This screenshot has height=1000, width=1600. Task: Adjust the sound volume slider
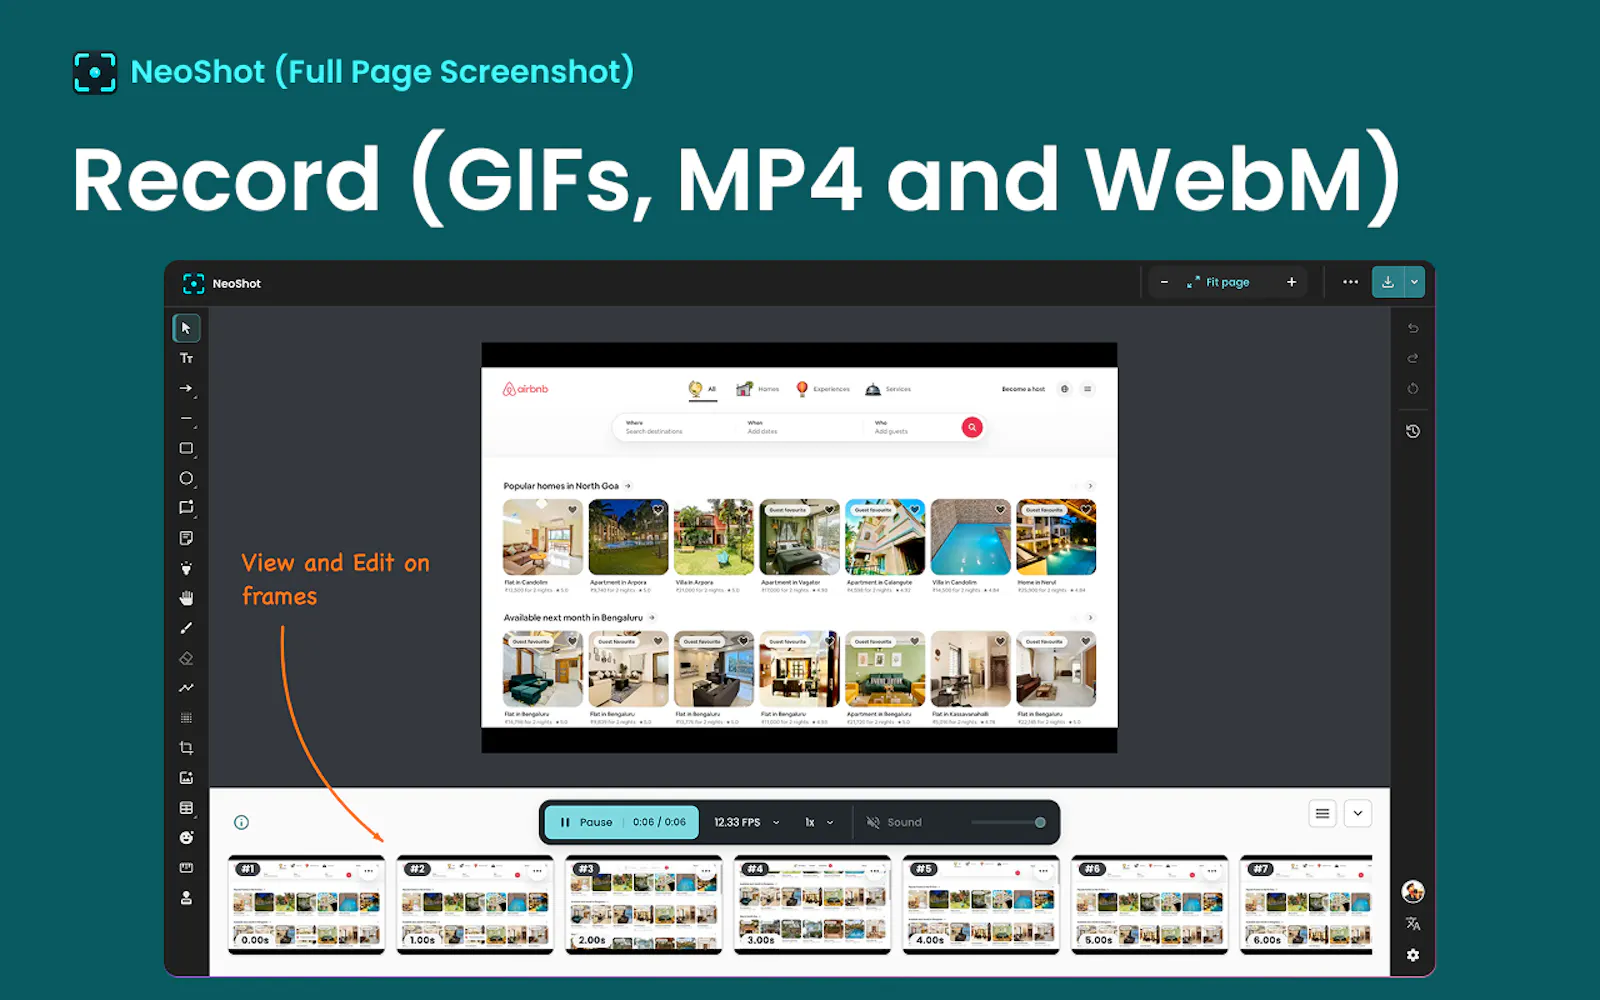[1008, 822]
